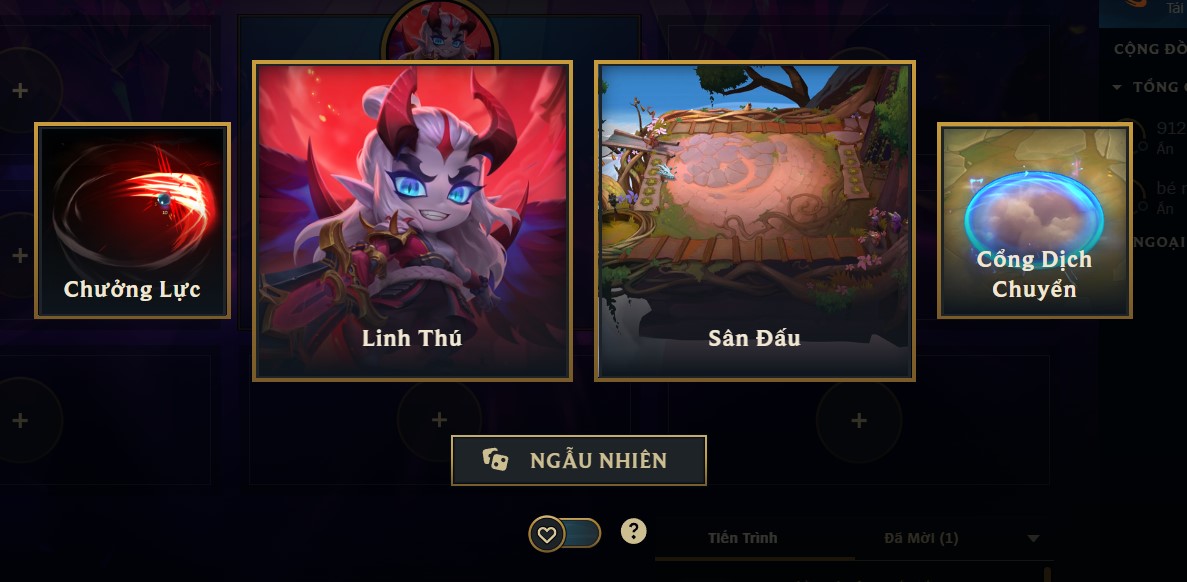Click the plus icon at the bottom-left slot
The width and height of the screenshot is (1187, 582).
point(20,420)
